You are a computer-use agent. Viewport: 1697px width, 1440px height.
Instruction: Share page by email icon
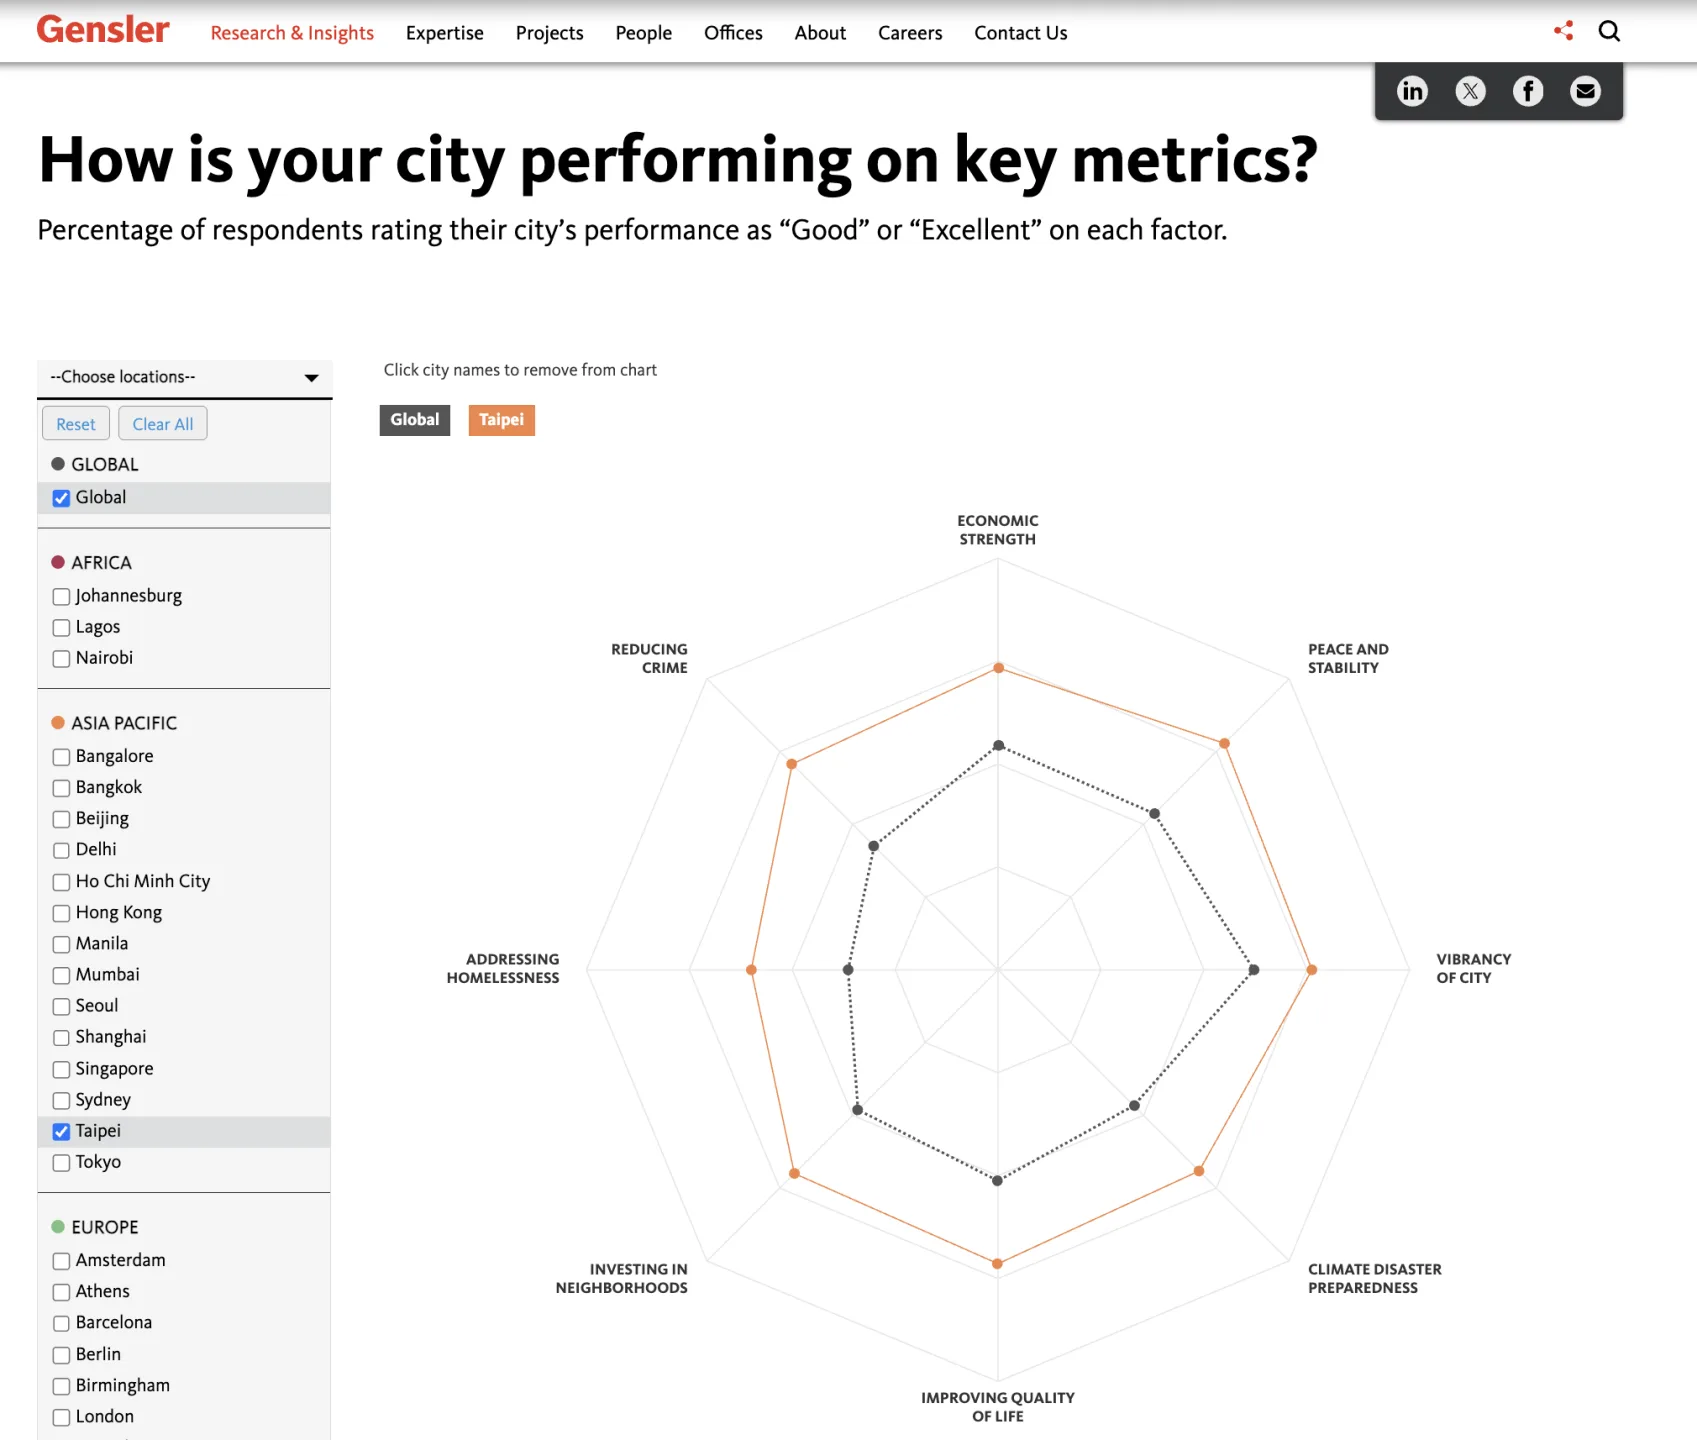[1585, 92]
